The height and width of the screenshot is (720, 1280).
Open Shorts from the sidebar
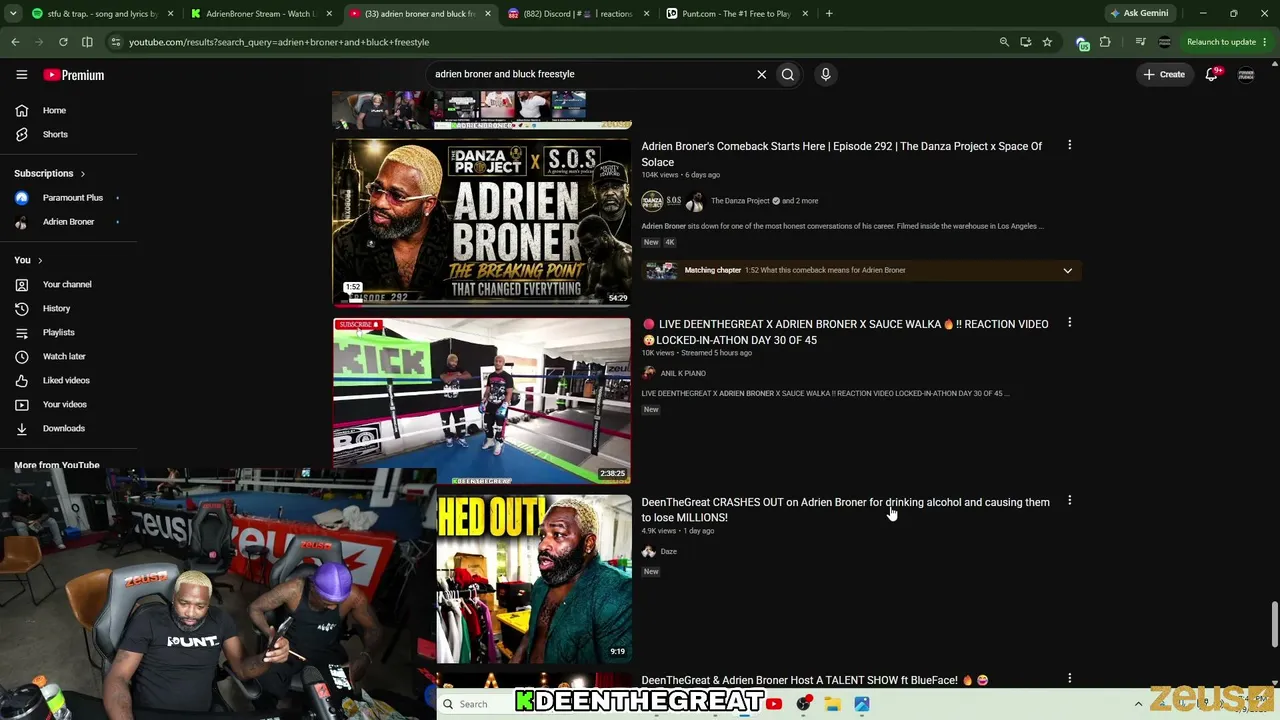point(55,134)
